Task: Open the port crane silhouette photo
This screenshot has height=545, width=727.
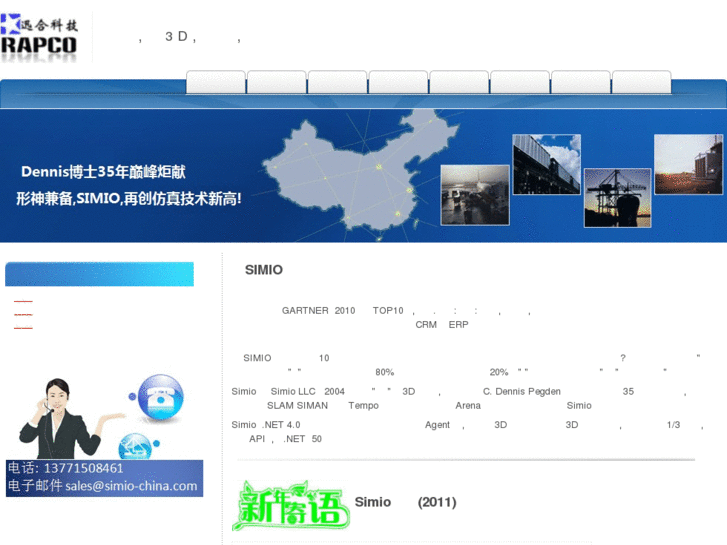Action: point(618,198)
